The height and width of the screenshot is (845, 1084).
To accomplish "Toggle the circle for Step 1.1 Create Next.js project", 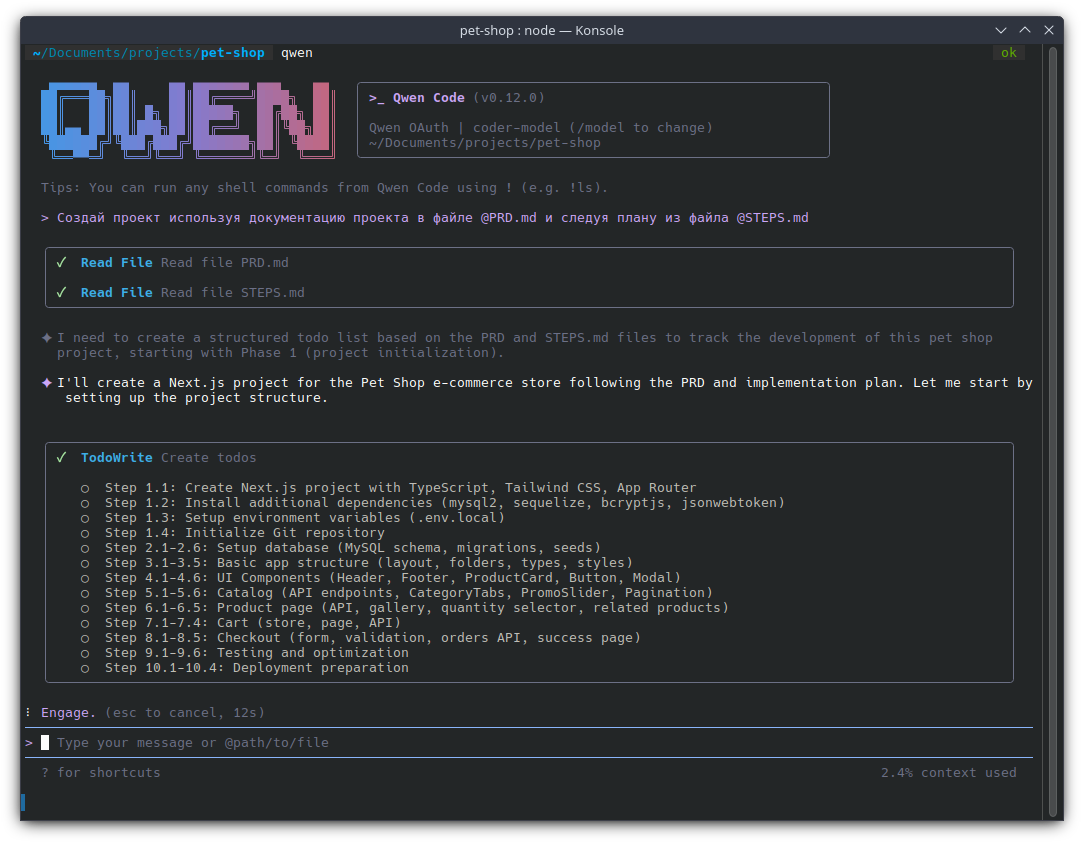I will coord(84,487).
